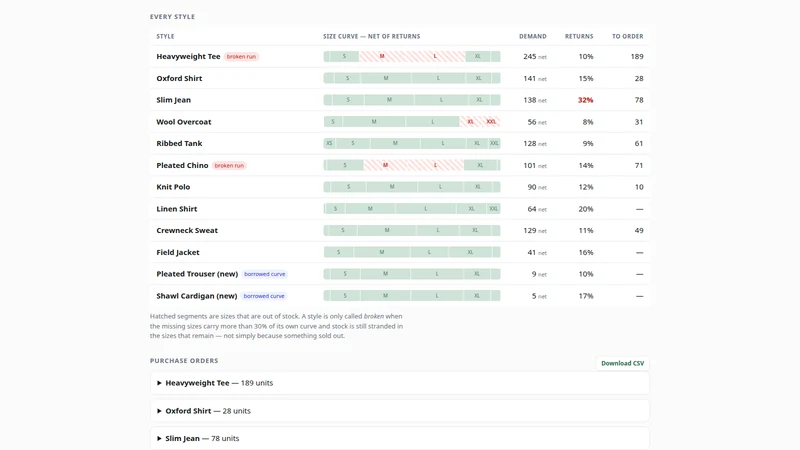
Task: Click the 49 to-order value for Crewneck Sweat
Action: click(x=639, y=231)
